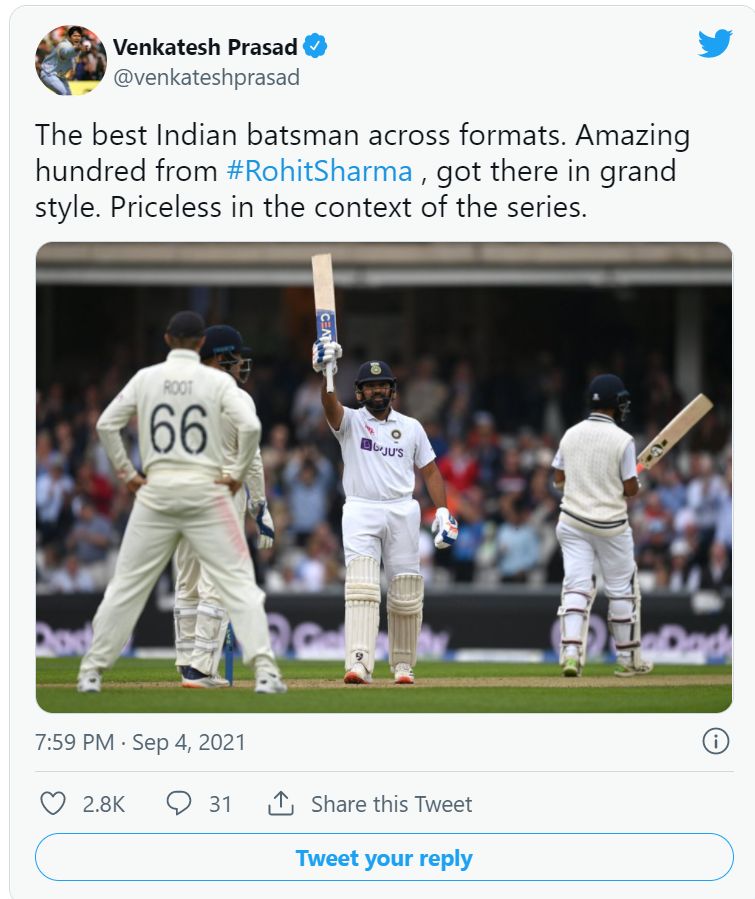Open the #RohitSharma hashtag link
Image resolution: width=755 pixels, height=899 pixels.
pos(320,171)
